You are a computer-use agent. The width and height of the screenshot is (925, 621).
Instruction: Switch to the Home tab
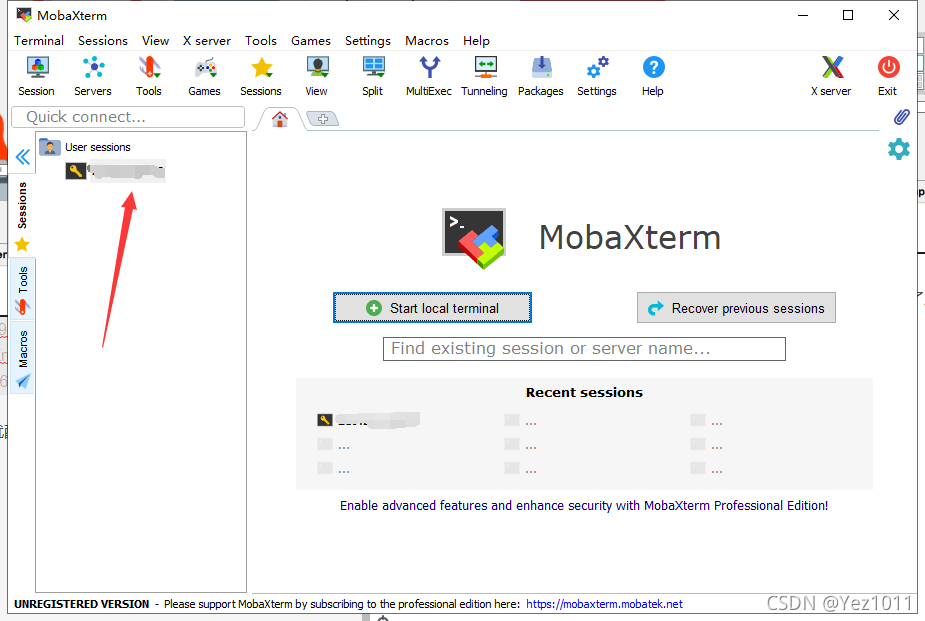(280, 119)
